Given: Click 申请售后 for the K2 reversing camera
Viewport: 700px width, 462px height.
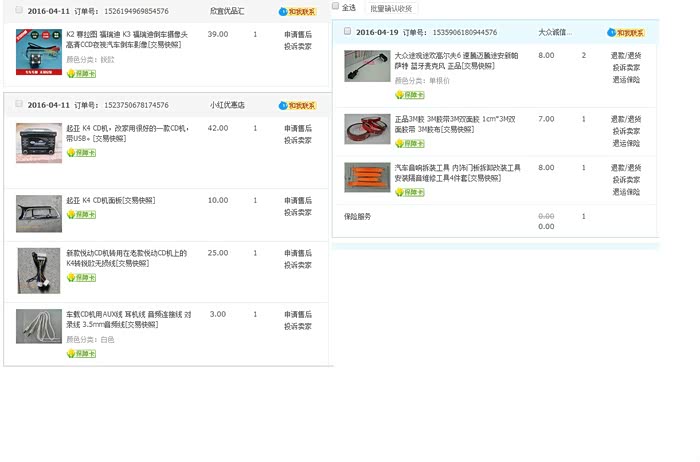Looking at the screenshot, I should [297, 34].
